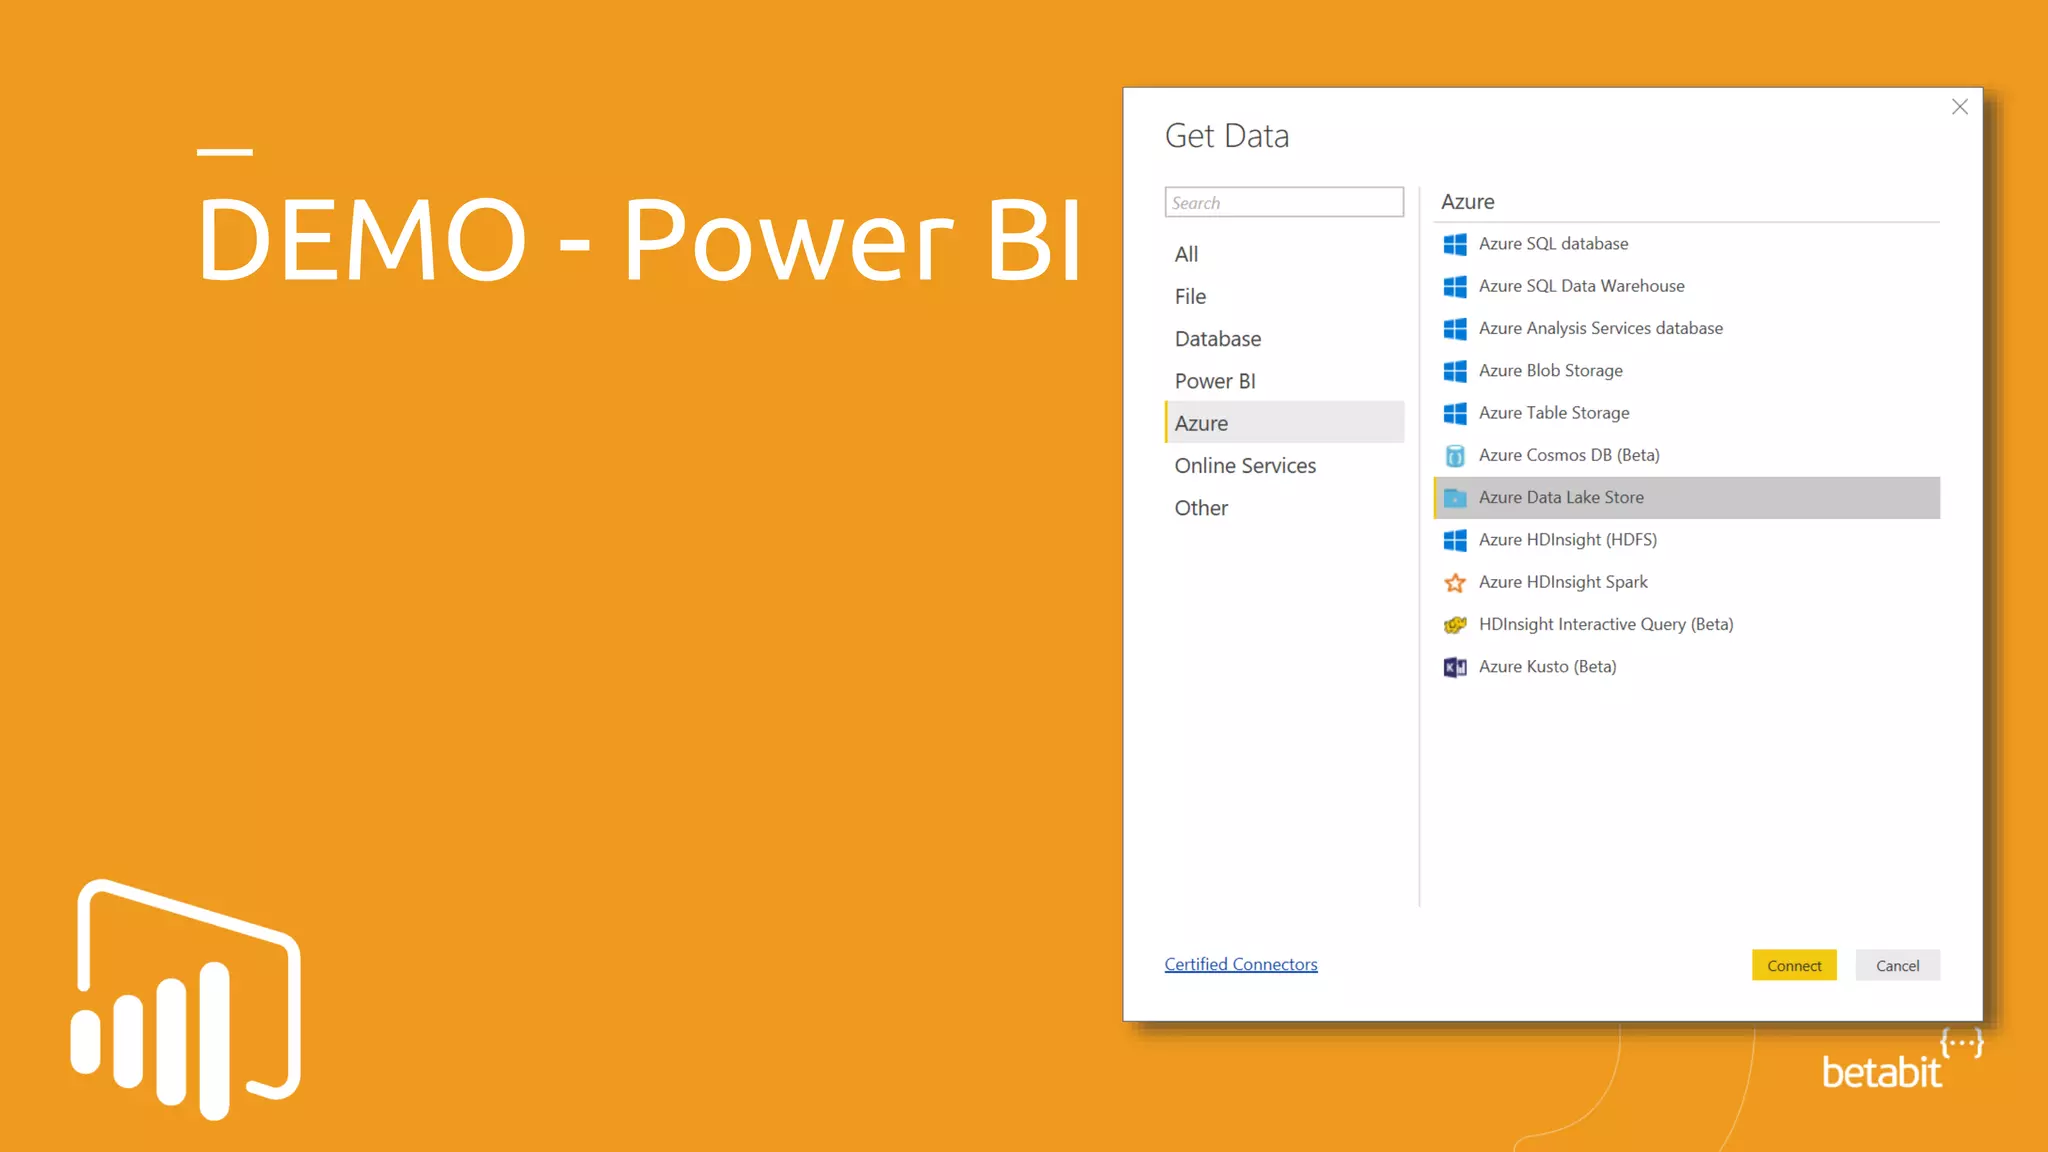Click the HDInsight Interactive Query hive icon
2048x1152 pixels.
point(1455,625)
